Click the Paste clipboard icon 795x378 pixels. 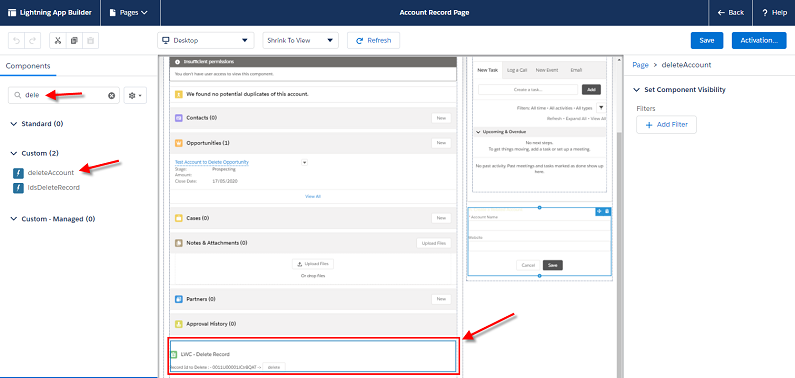[90, 41]
